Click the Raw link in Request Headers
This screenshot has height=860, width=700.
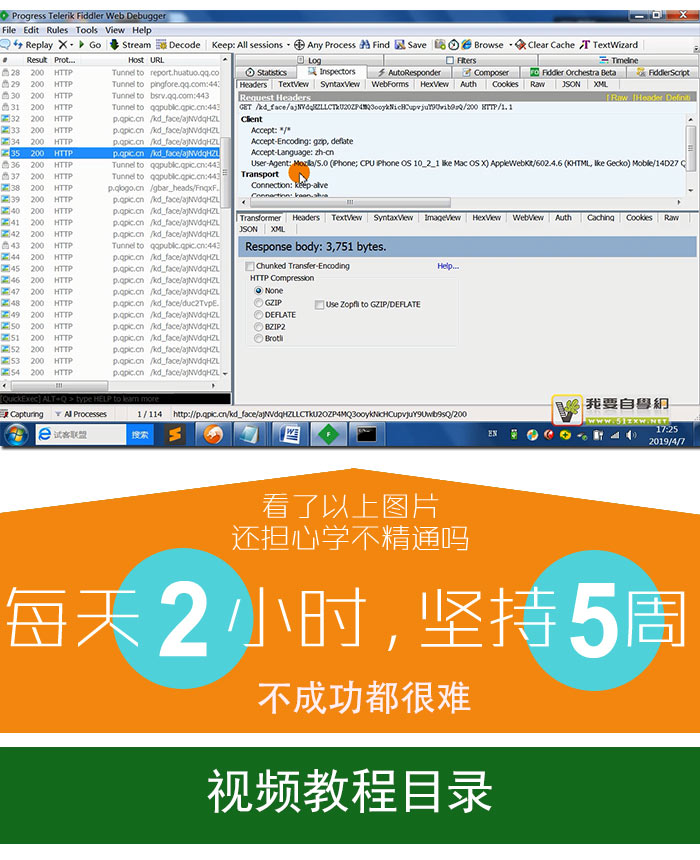pos(618,98)
